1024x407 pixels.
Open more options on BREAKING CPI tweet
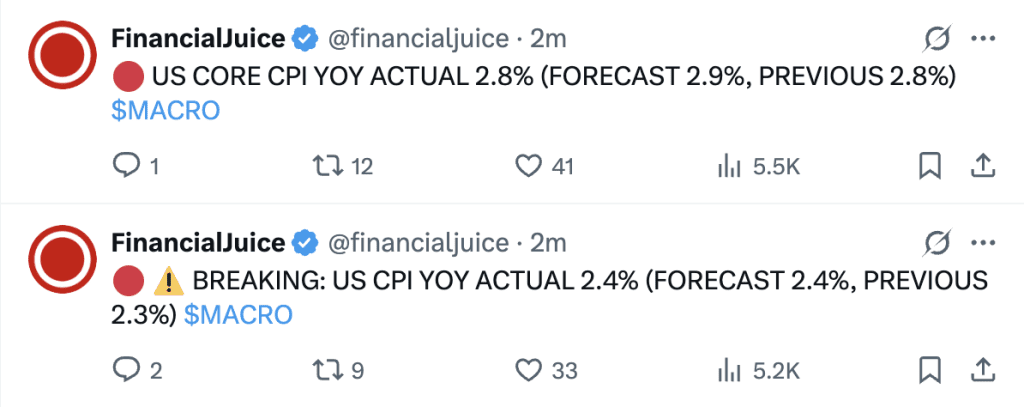982,243
